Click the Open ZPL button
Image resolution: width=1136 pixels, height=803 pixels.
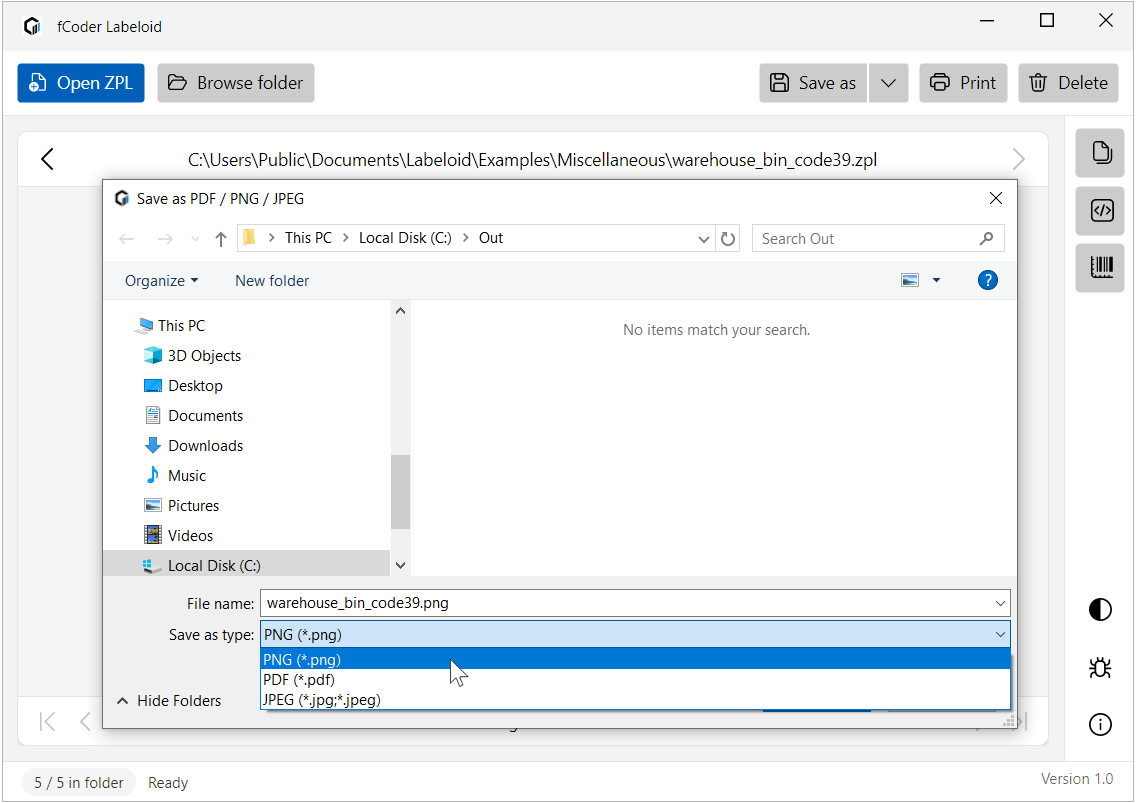click(80, 83)
